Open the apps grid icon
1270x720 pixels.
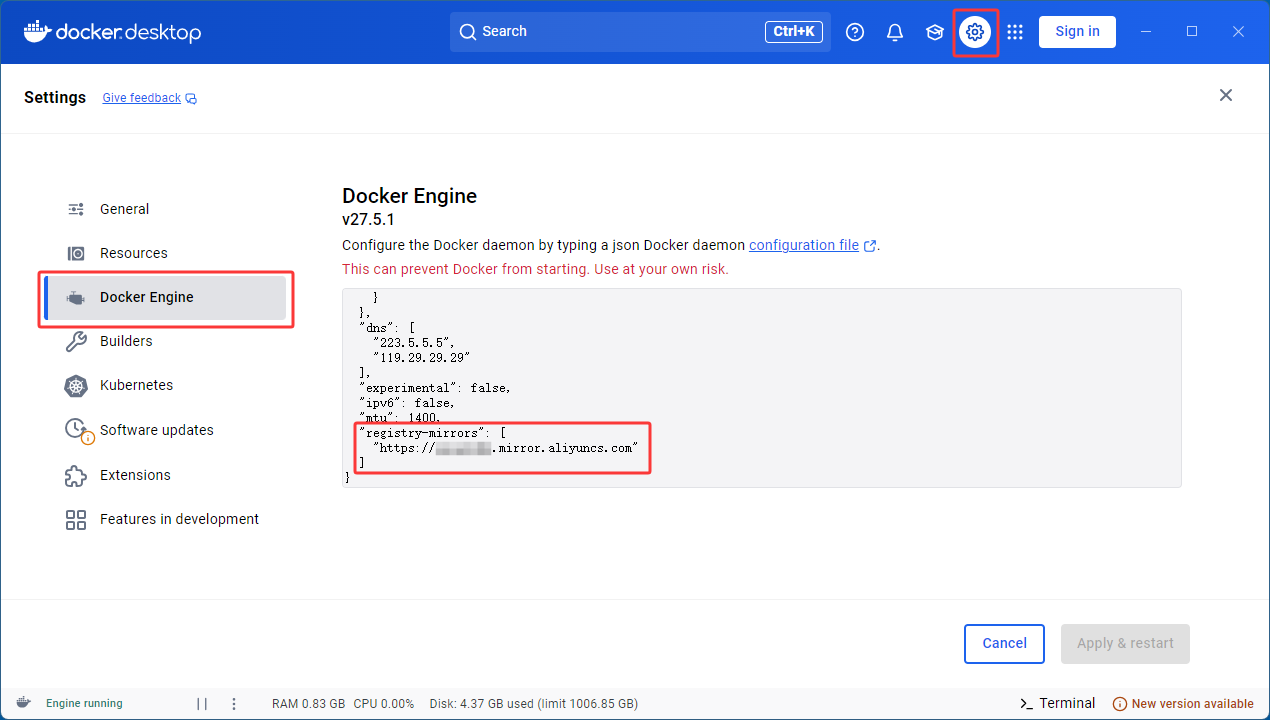coord(1015,32)
